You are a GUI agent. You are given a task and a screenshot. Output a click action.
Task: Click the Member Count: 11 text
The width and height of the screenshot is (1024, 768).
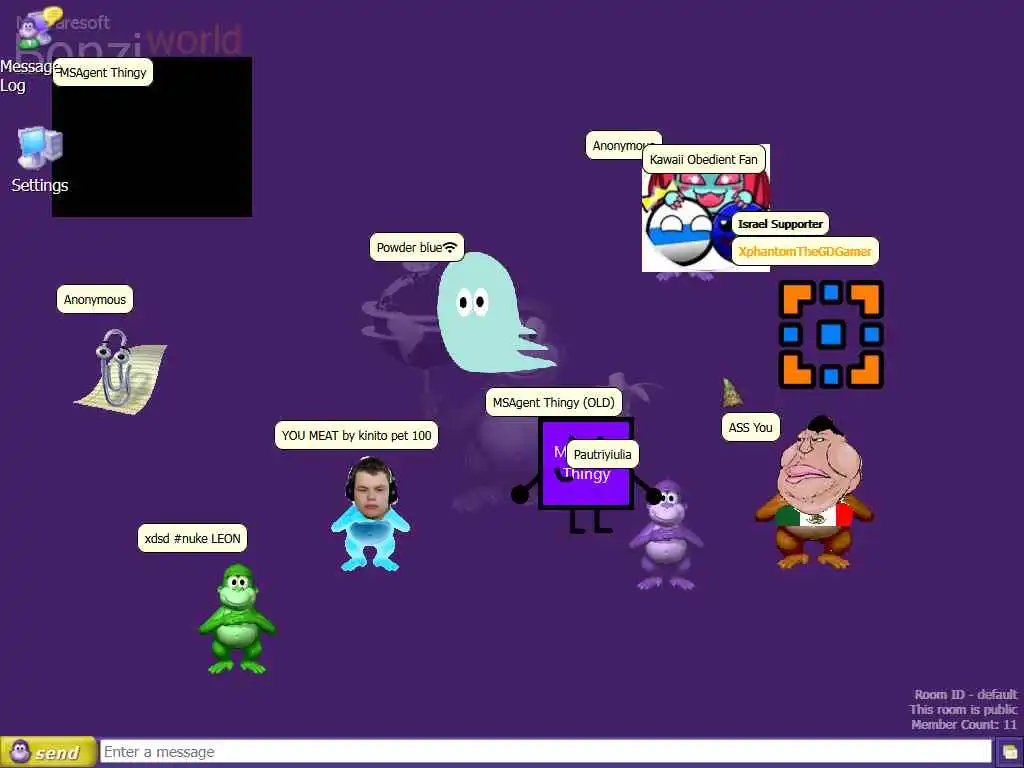pyautogui.click(x=964, y=724)
